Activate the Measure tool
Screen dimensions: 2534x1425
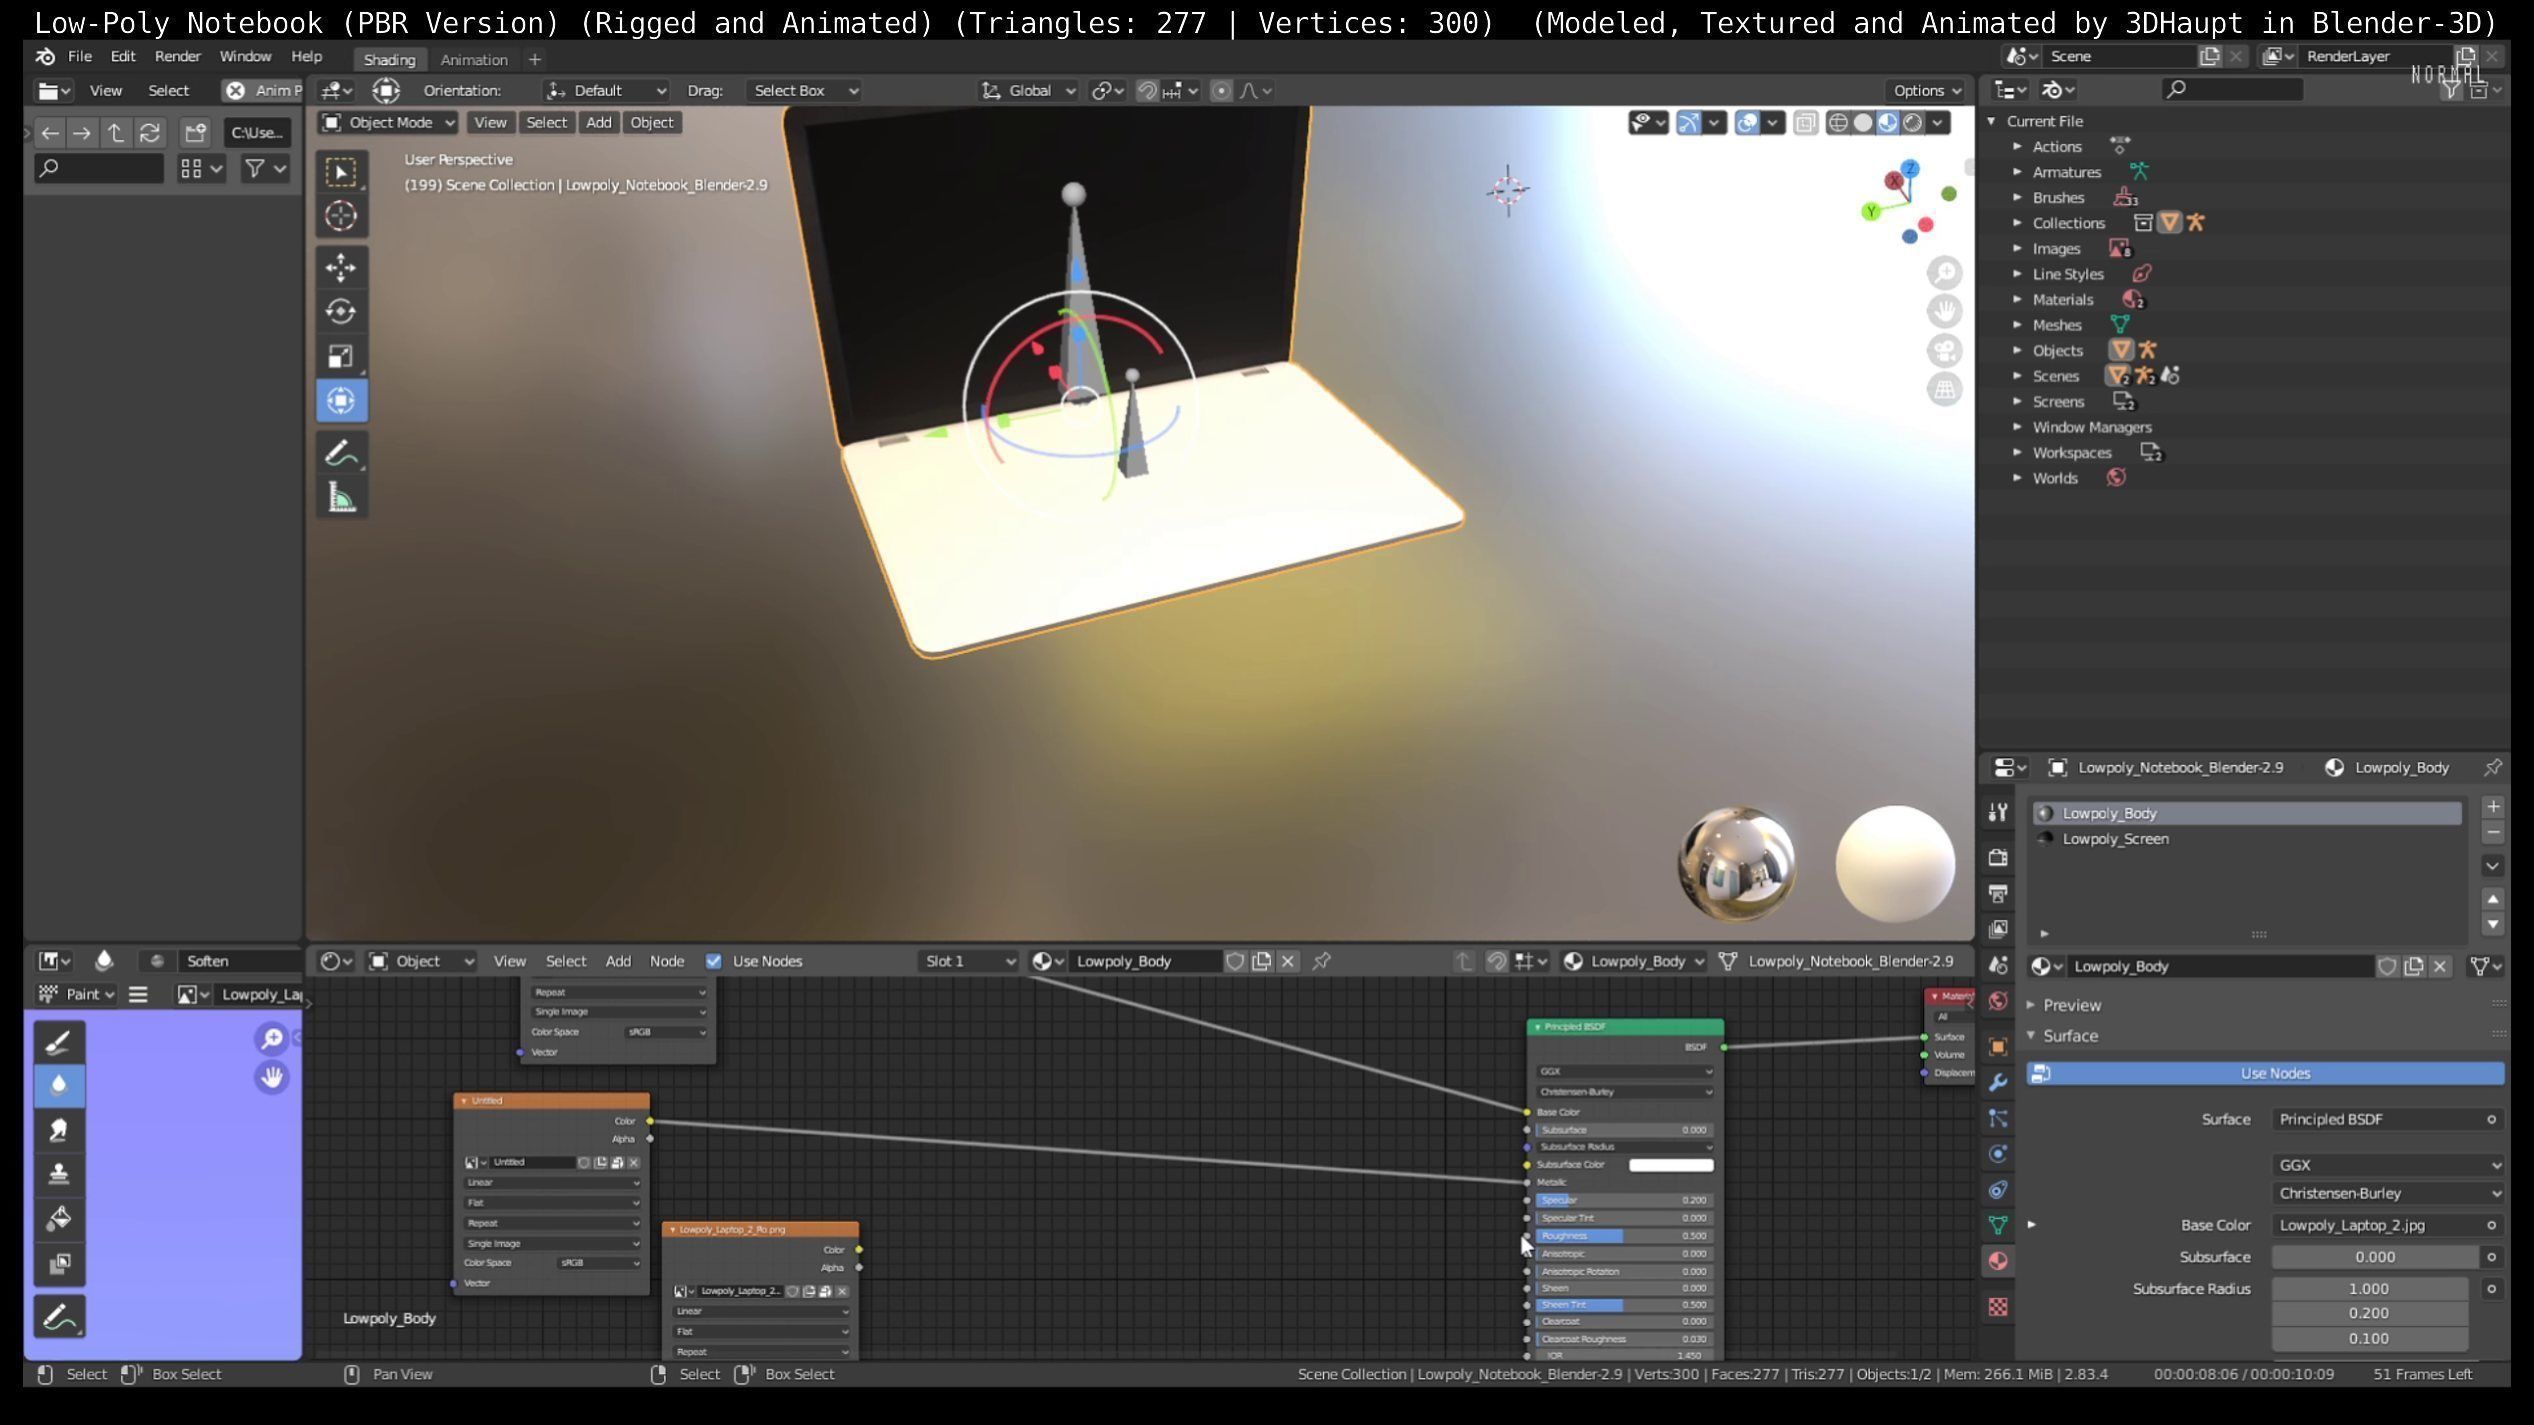341,498
